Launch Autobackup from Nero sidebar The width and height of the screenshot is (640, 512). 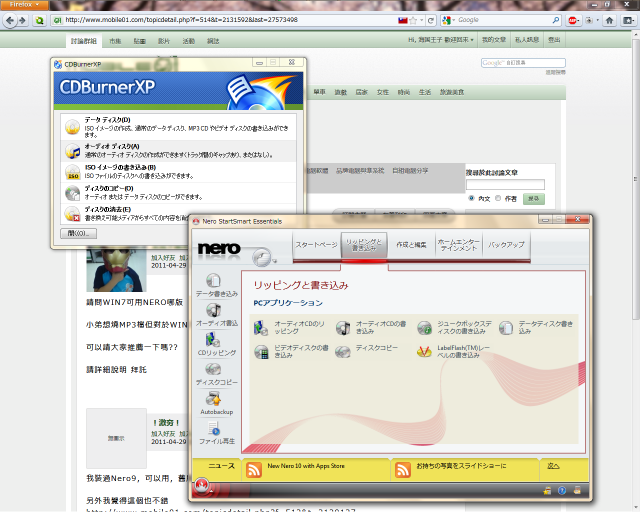click(x=216, y=403)
